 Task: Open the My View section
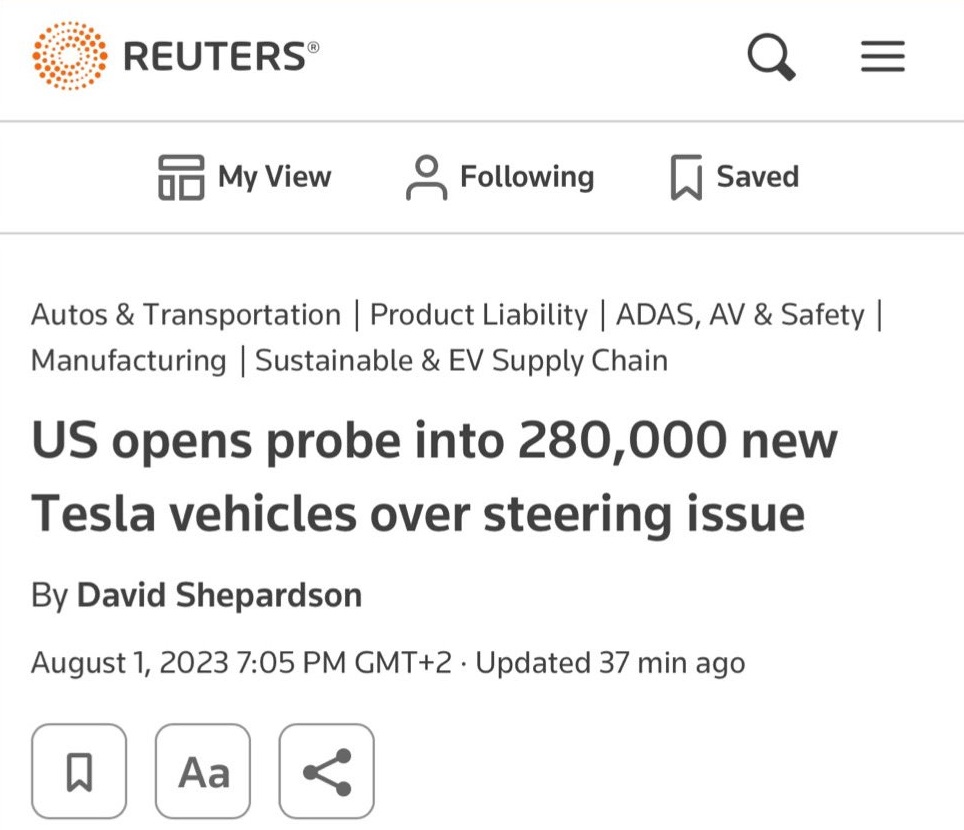click(x=274, y=177)
